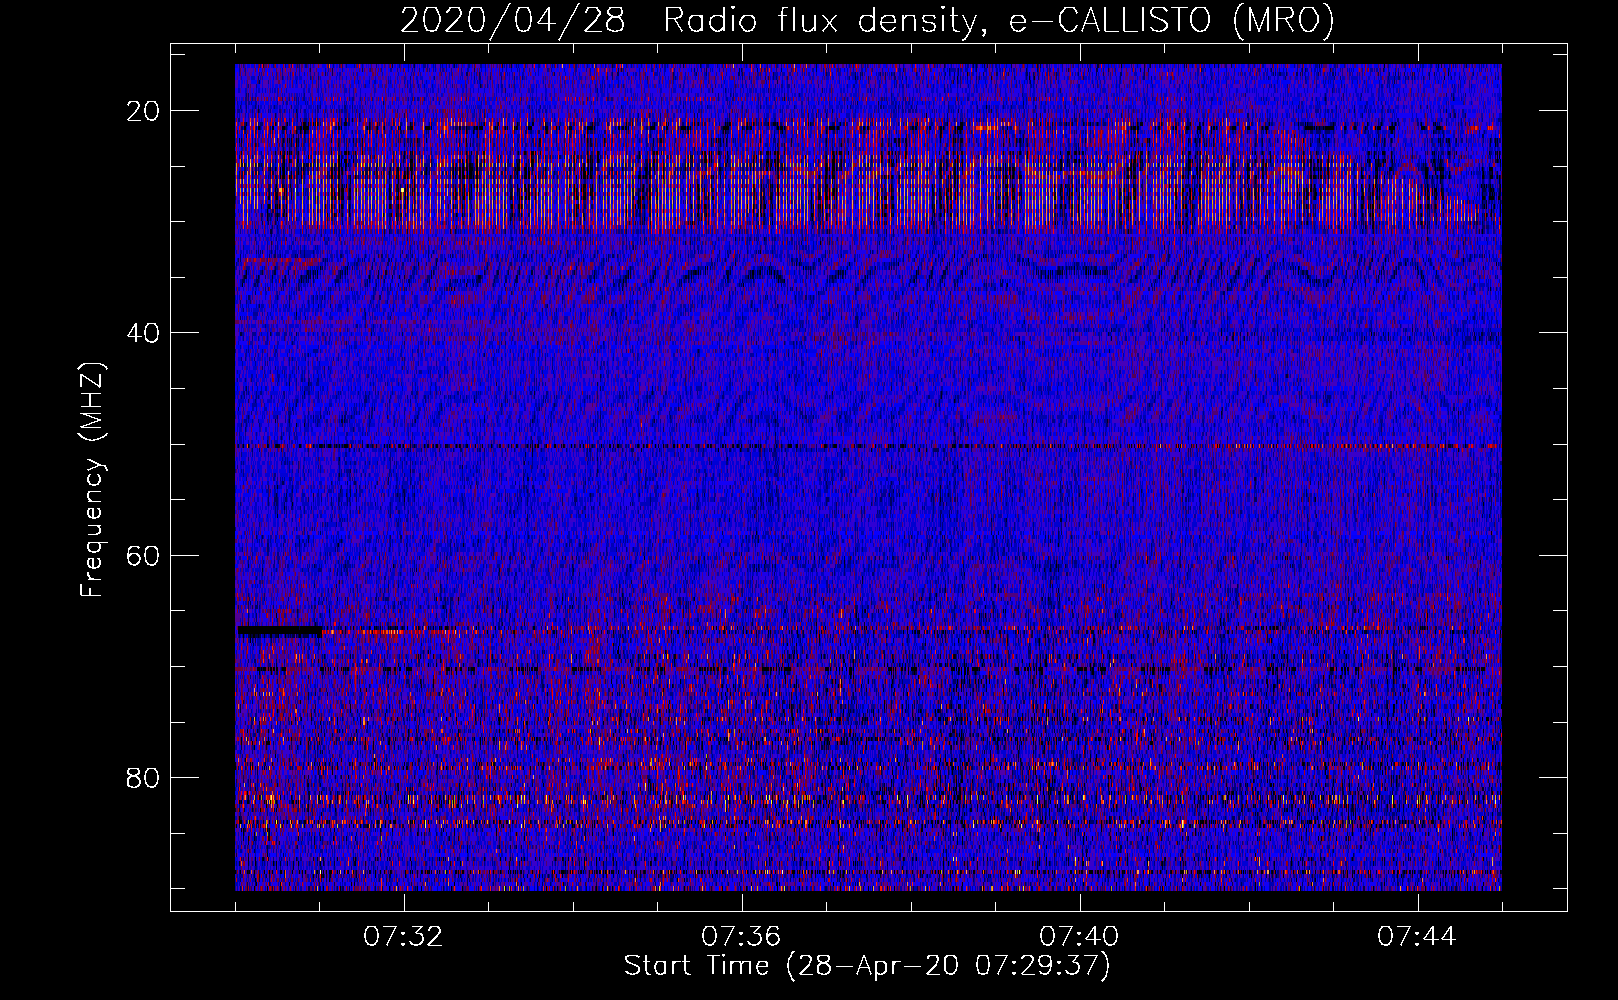Click the '40' frequency tick label
Image resolution: width=1618 pixels, height=1000 pixels.
click(x=144, y=333)
